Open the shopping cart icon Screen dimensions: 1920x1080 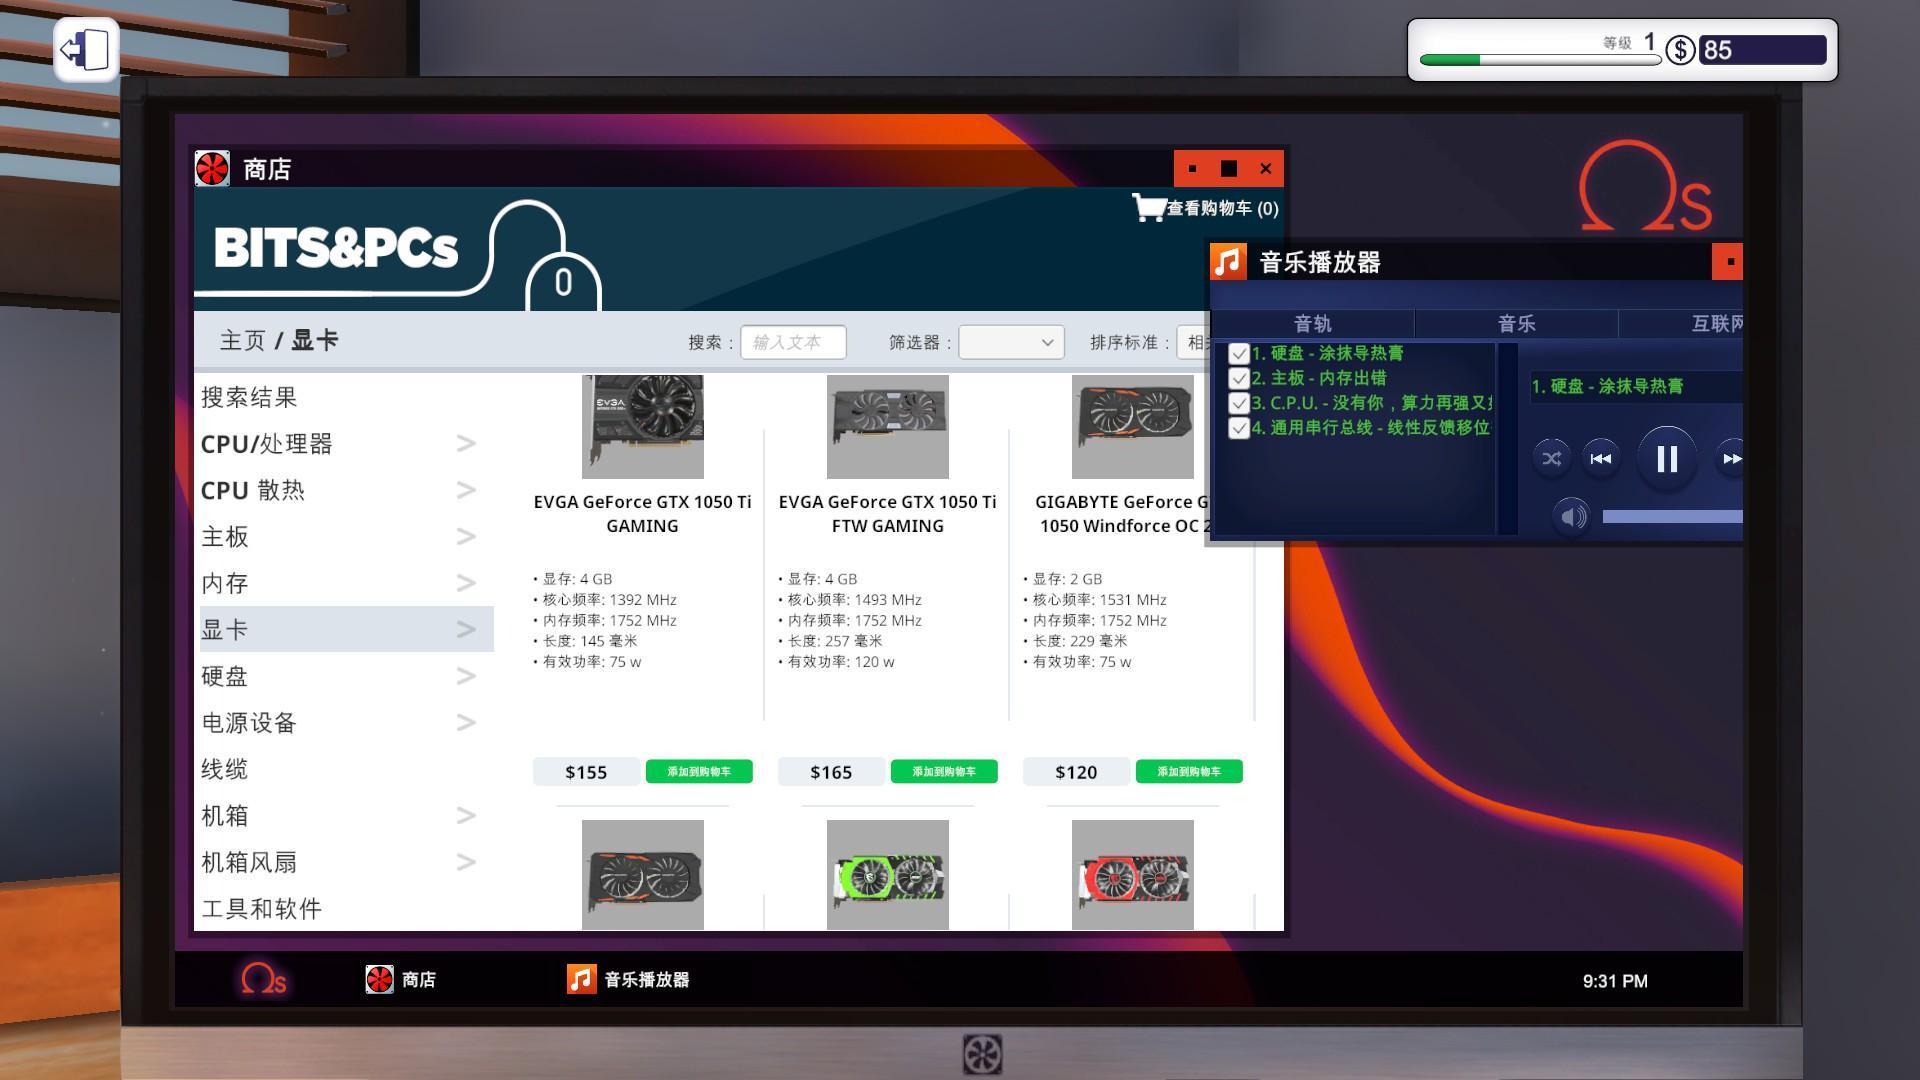click(x=1148, y=207)
